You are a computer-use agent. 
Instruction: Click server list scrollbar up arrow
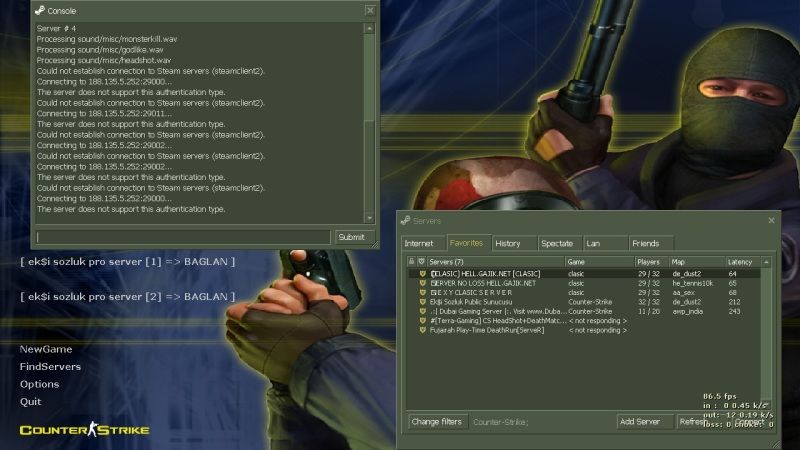(766, 262)
